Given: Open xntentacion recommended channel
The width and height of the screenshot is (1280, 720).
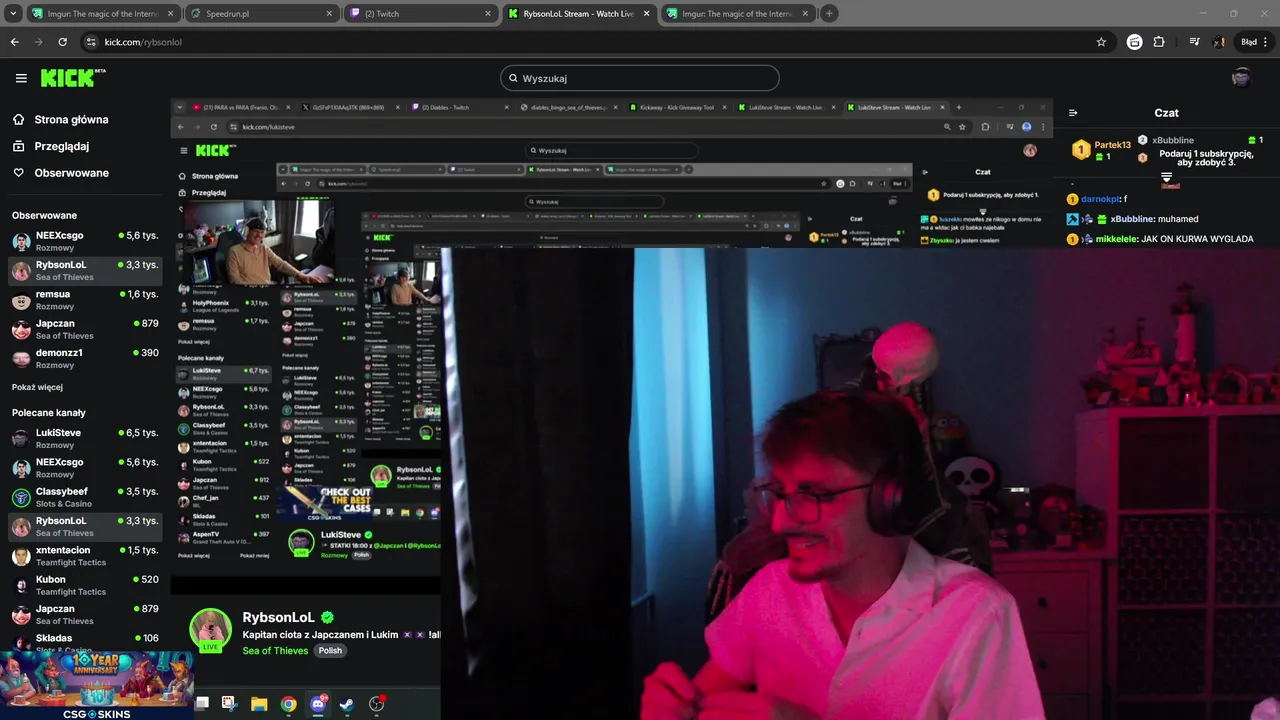Looking at the screenshot, I should click(84, 556).
